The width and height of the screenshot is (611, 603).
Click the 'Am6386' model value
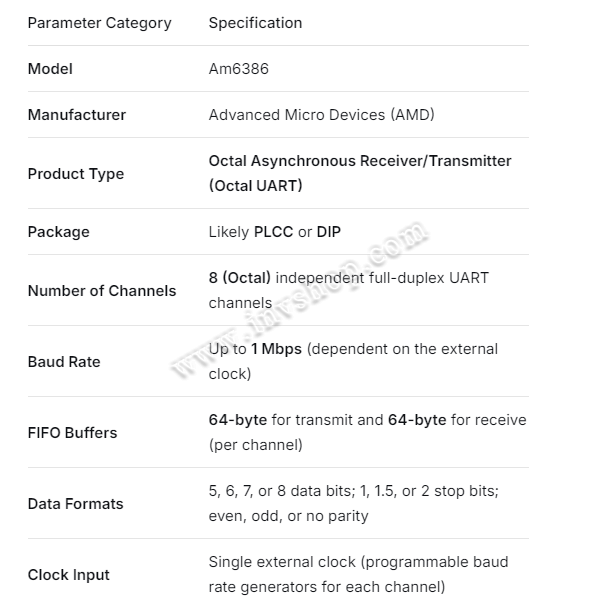pyautogui.click(x=238, y=69)
